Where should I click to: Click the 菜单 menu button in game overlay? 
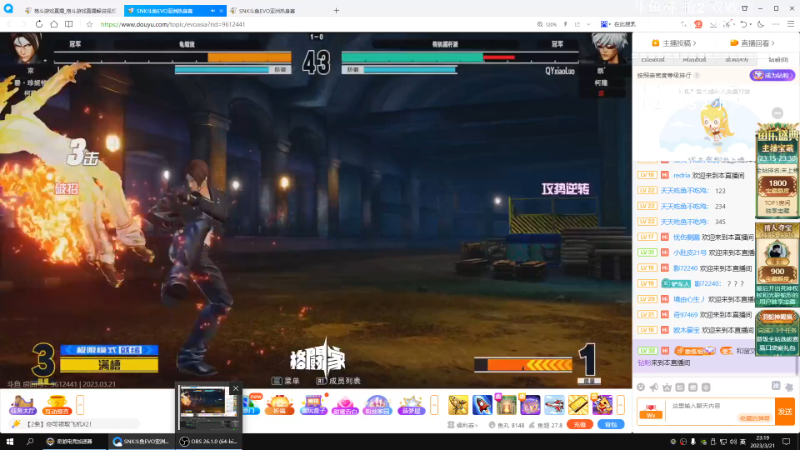point(286,381)
